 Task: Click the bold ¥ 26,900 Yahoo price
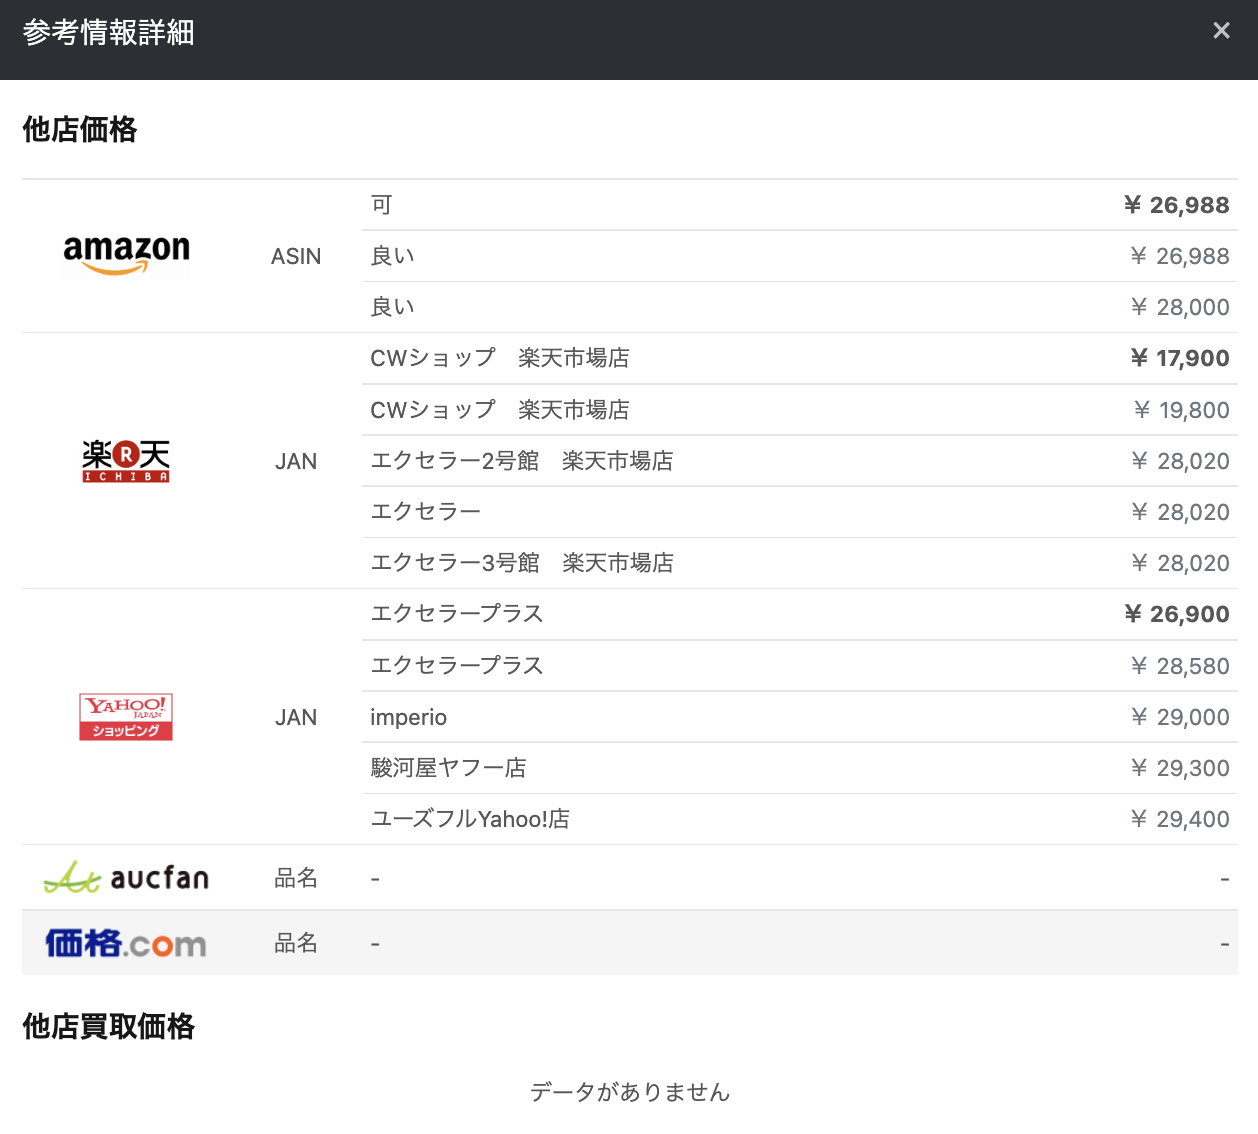click(x=1177, y=614)
